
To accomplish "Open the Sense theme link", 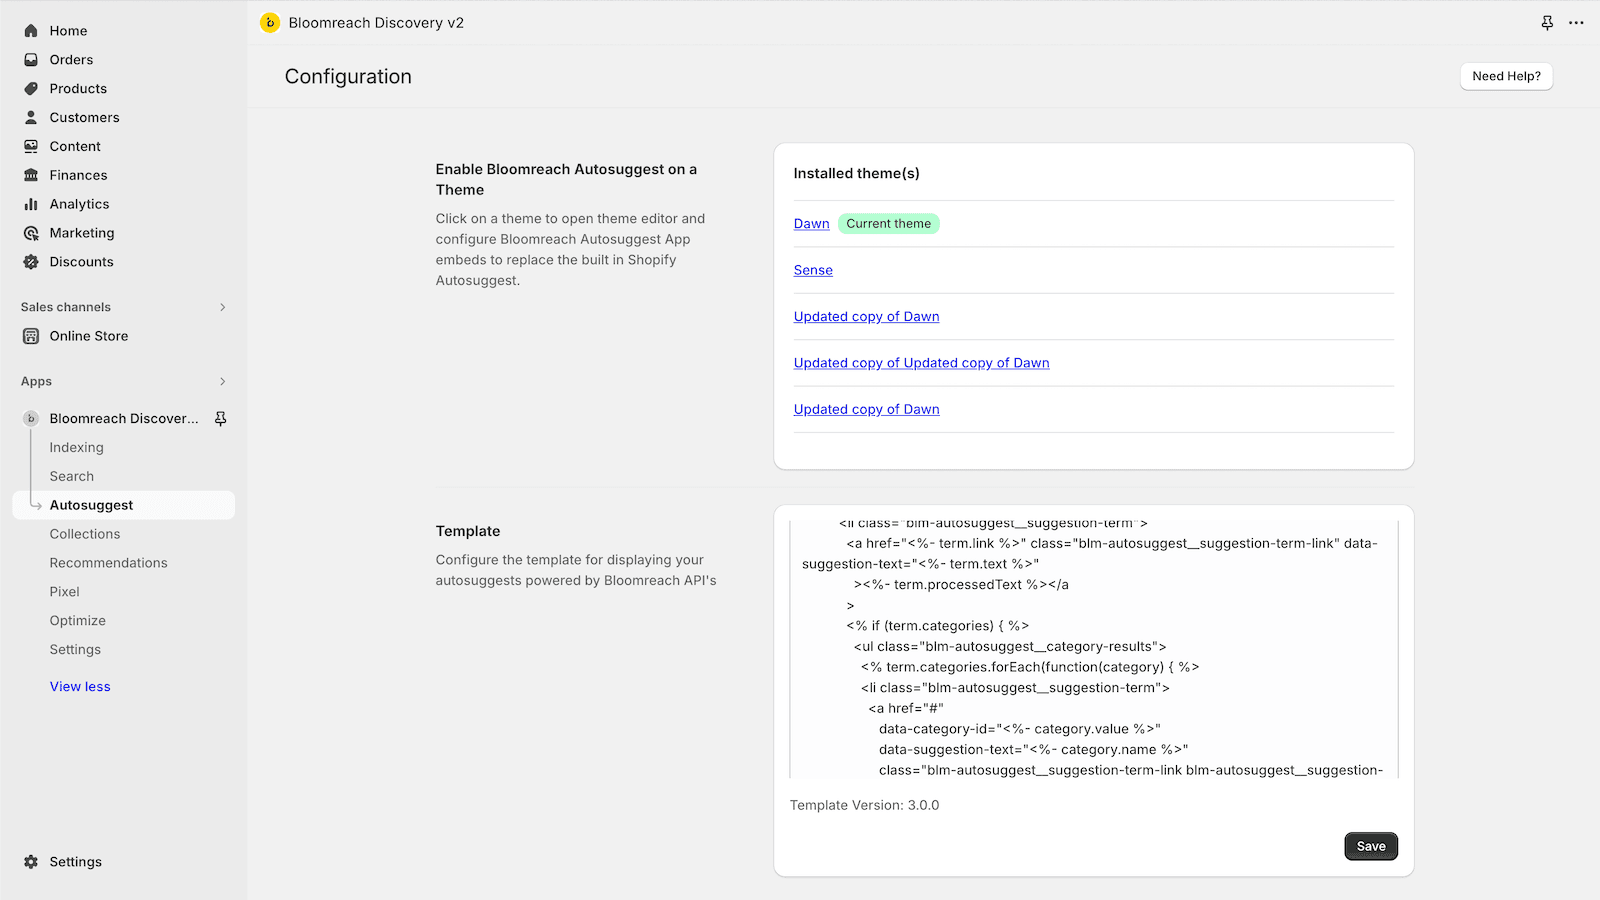I will pyautogui.click(x=813, y=270).
